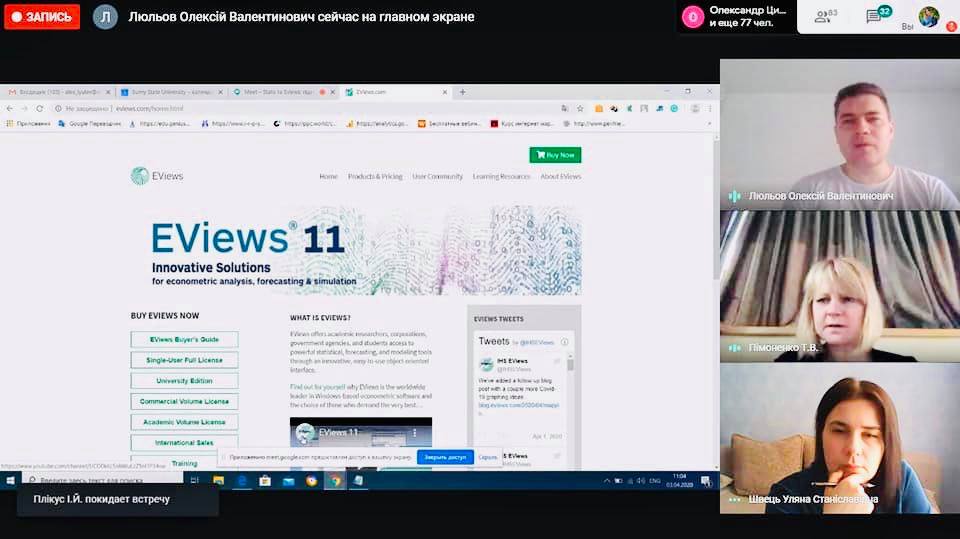The width and height of the screenshot is (960, 539).
Task: Play the EViews 11 video
Action: 361,443
